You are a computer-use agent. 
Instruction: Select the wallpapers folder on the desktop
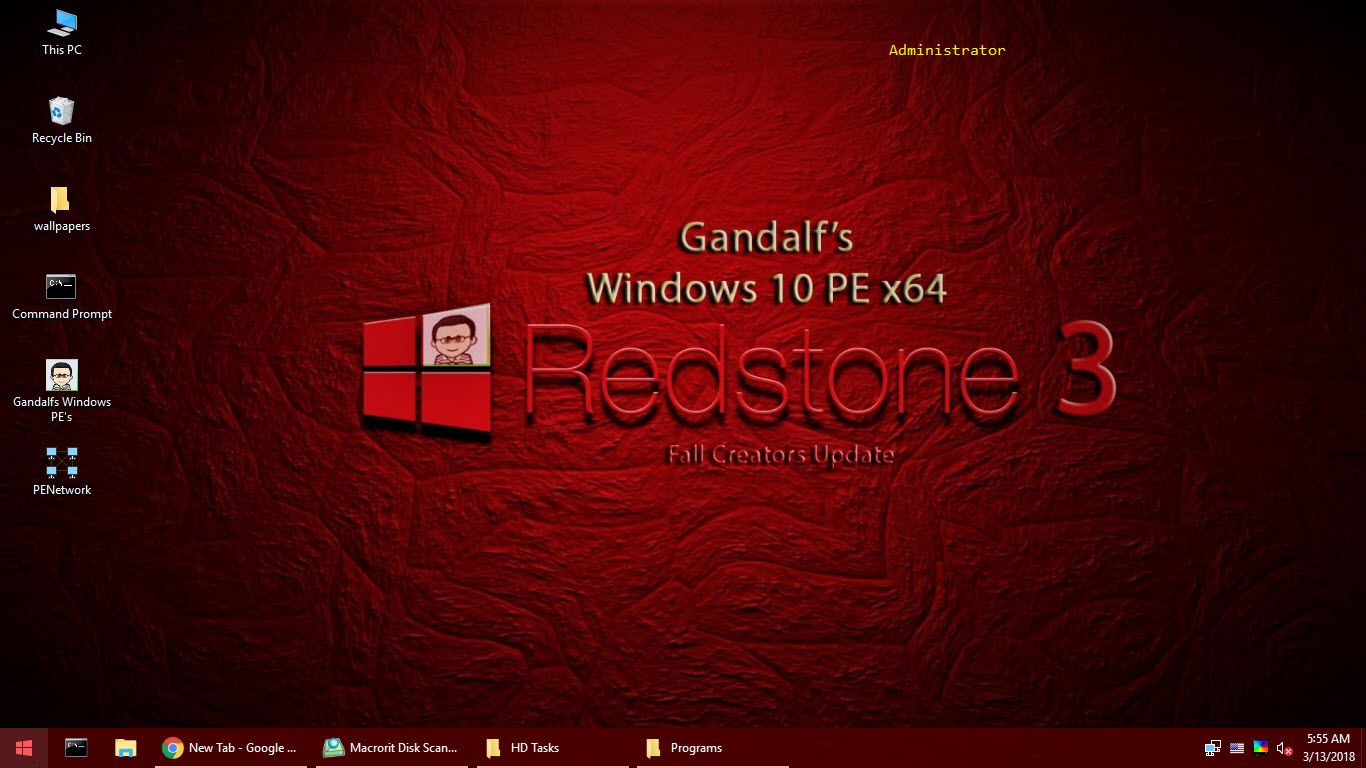pos(62,208)
